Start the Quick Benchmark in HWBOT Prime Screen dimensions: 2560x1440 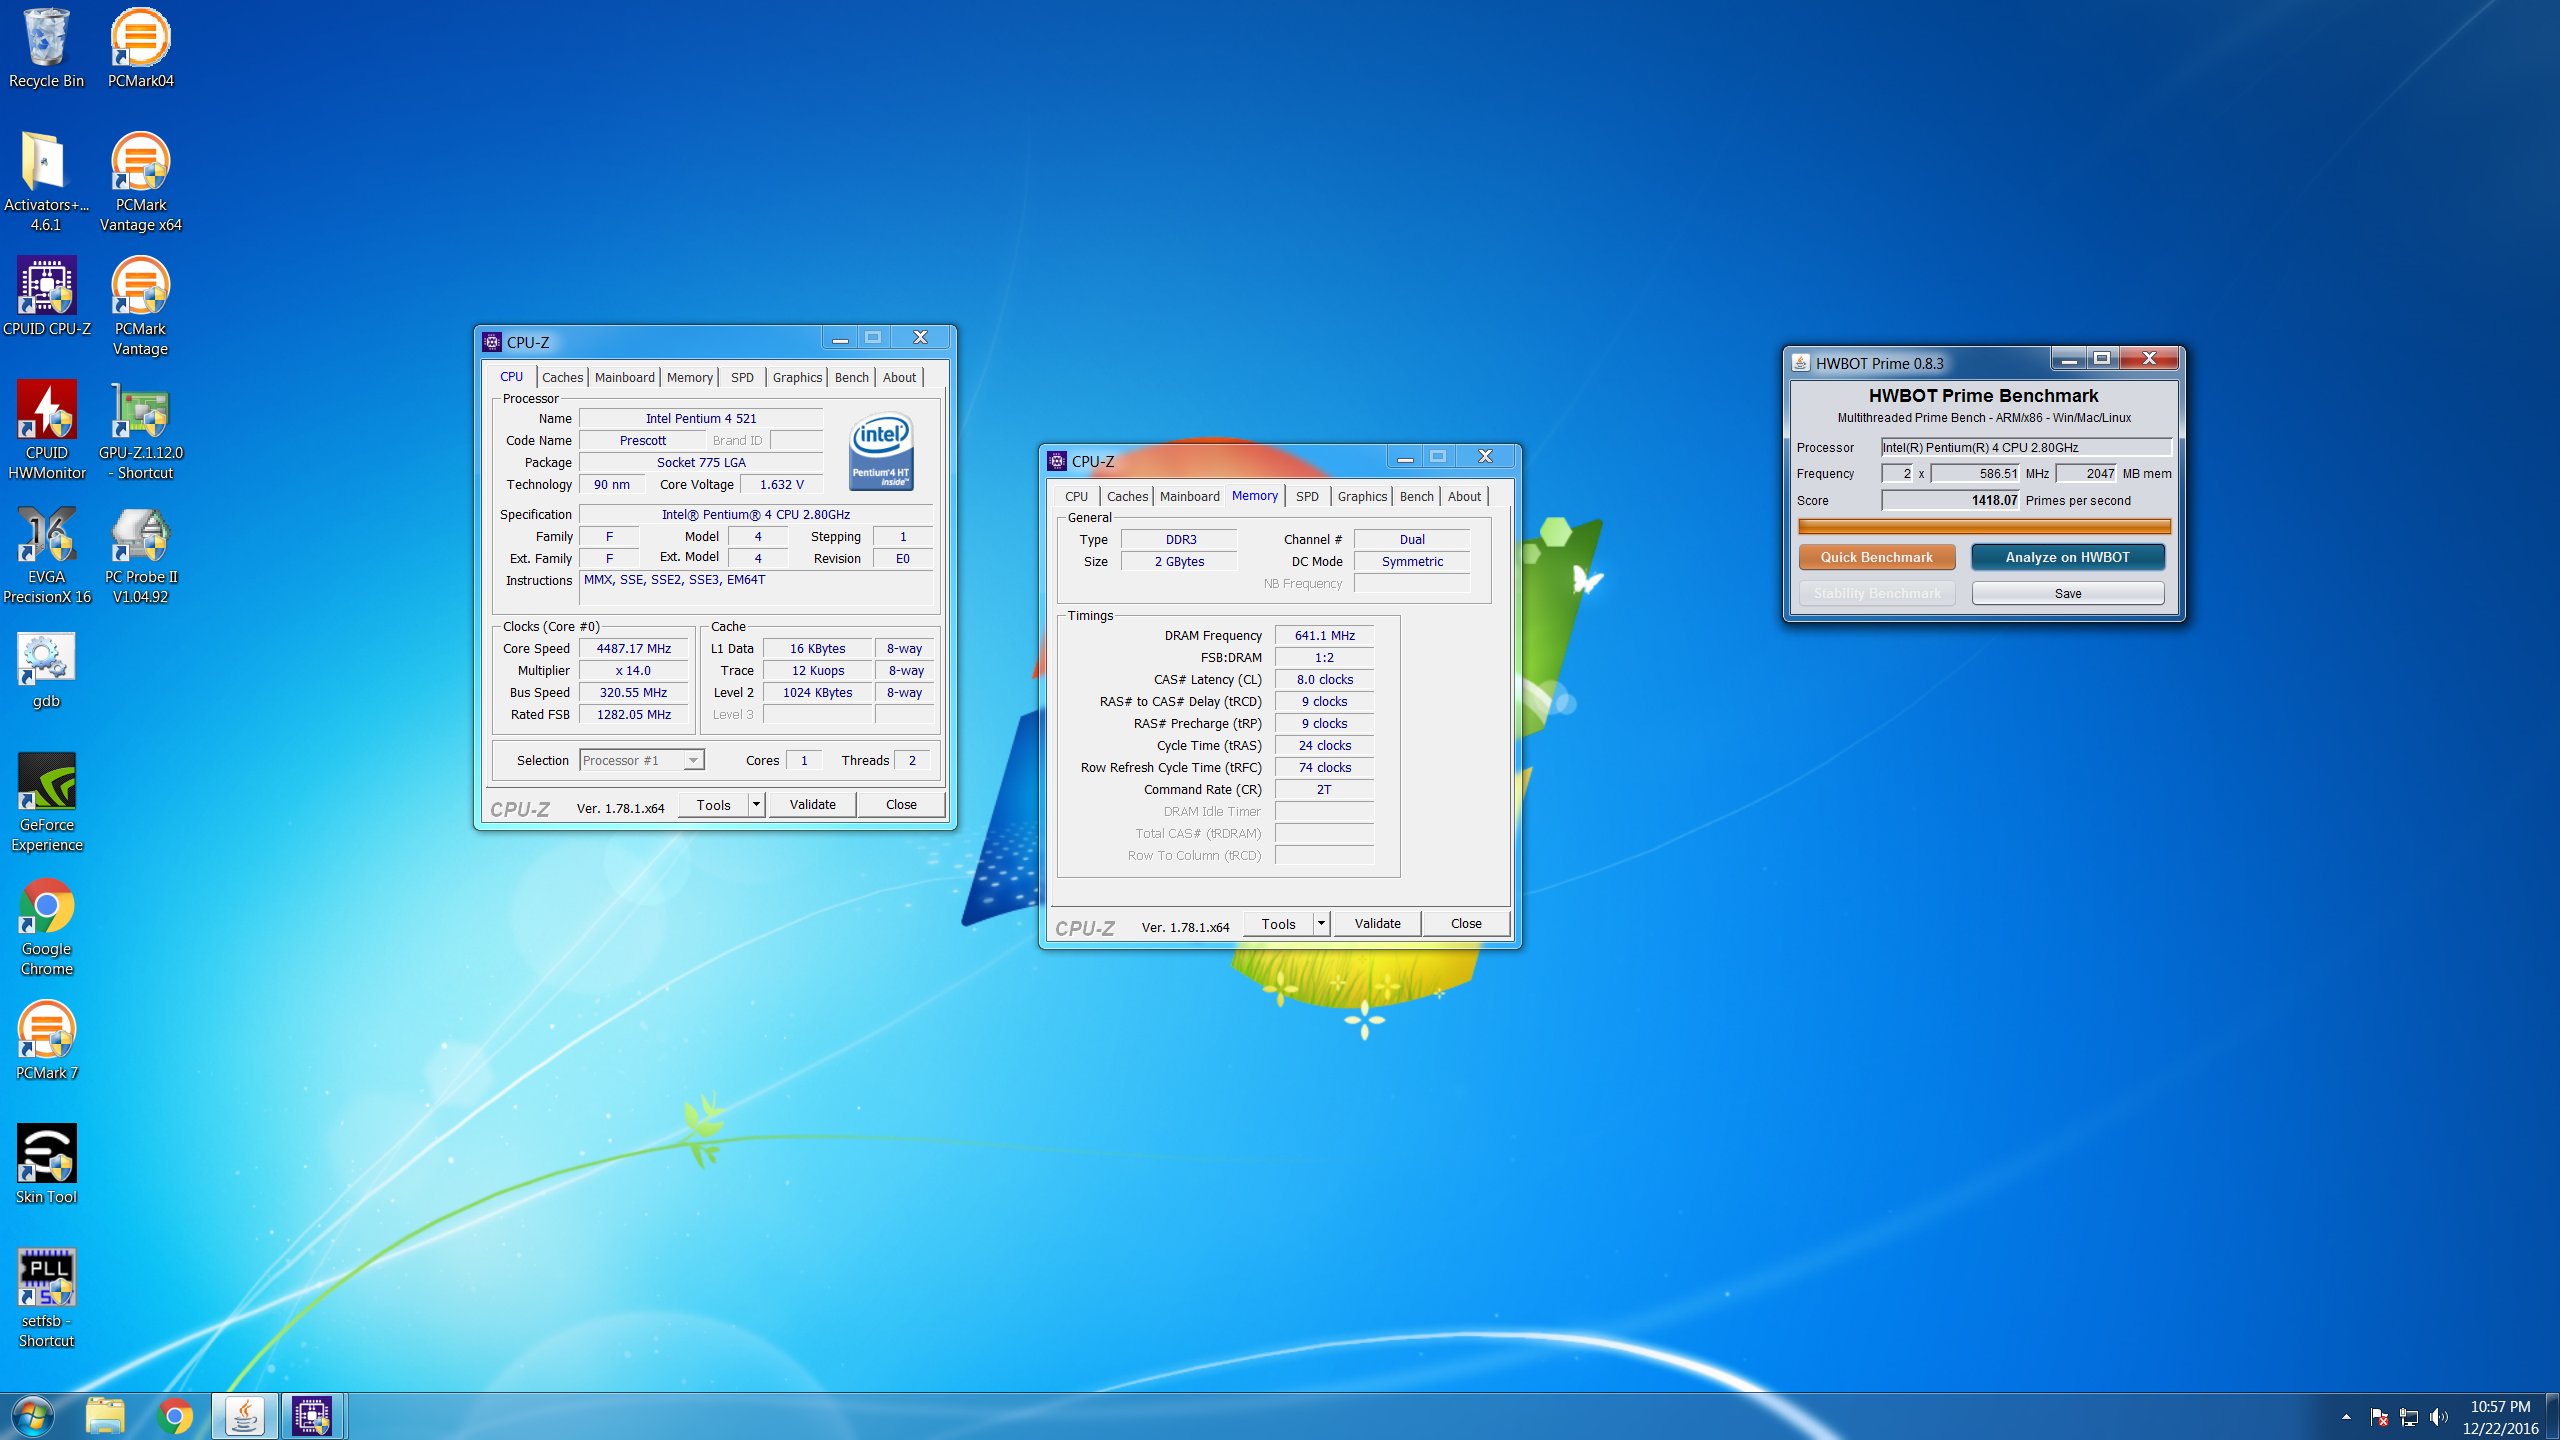pyautogui.click(x=1876, y=557)
